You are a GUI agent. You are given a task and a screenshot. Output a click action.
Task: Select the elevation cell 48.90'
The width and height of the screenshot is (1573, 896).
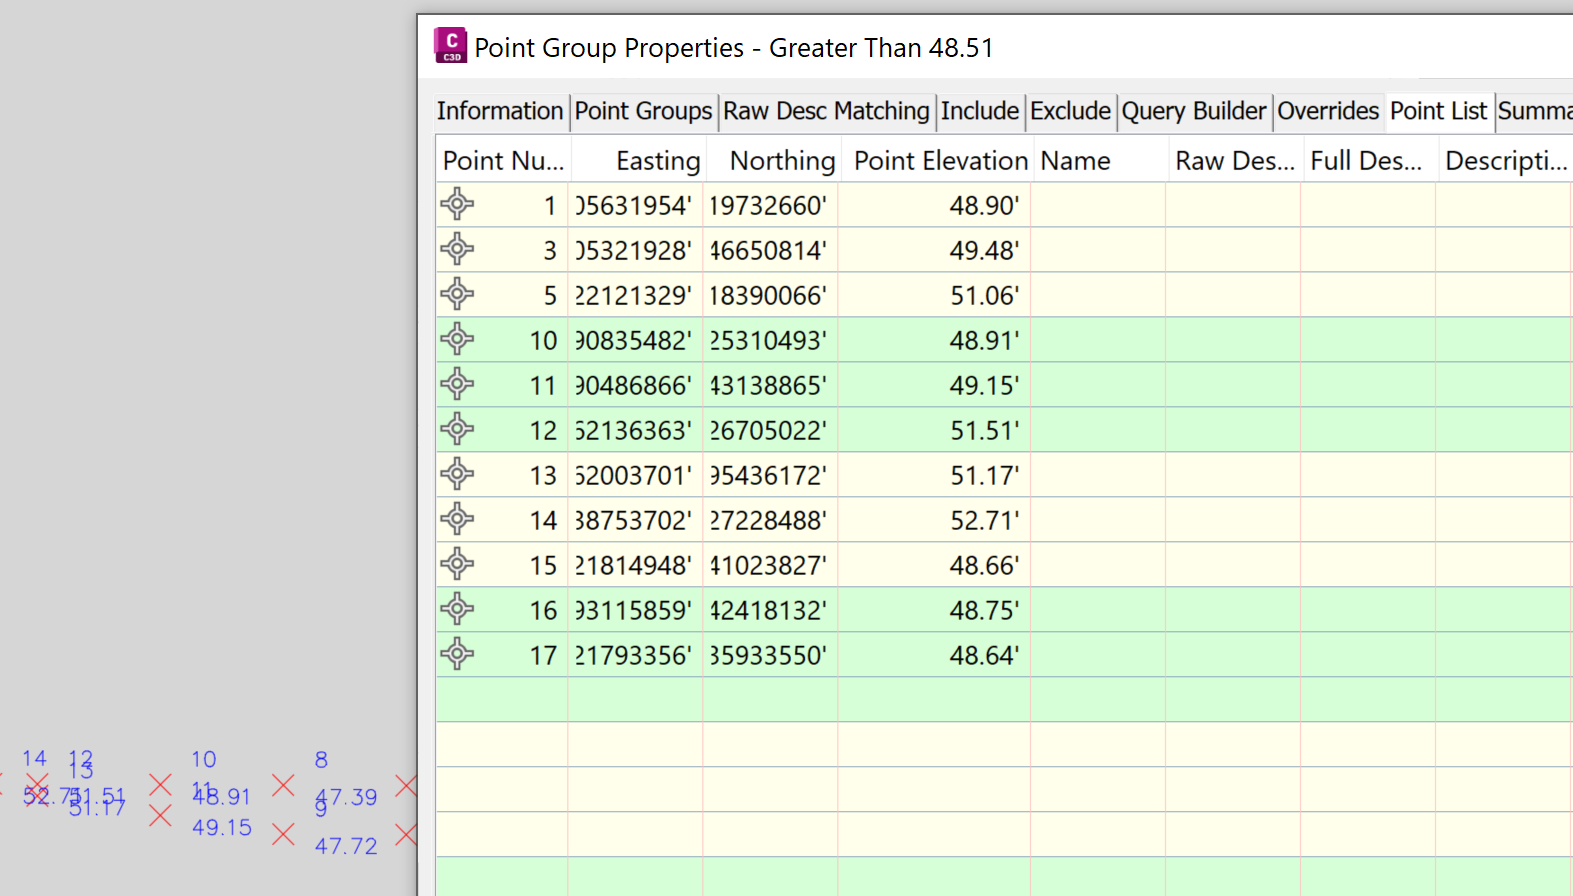point(934,205)
